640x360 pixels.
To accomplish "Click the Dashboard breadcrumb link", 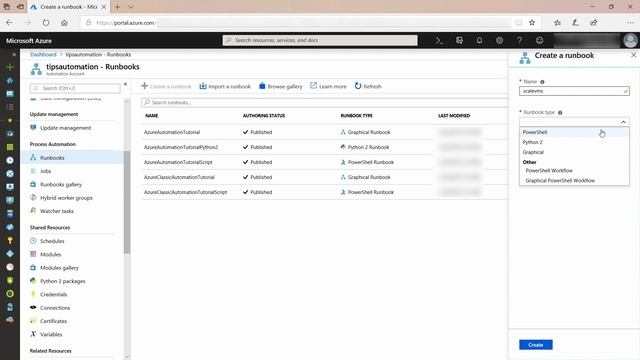I will click(x=43, y=54).
